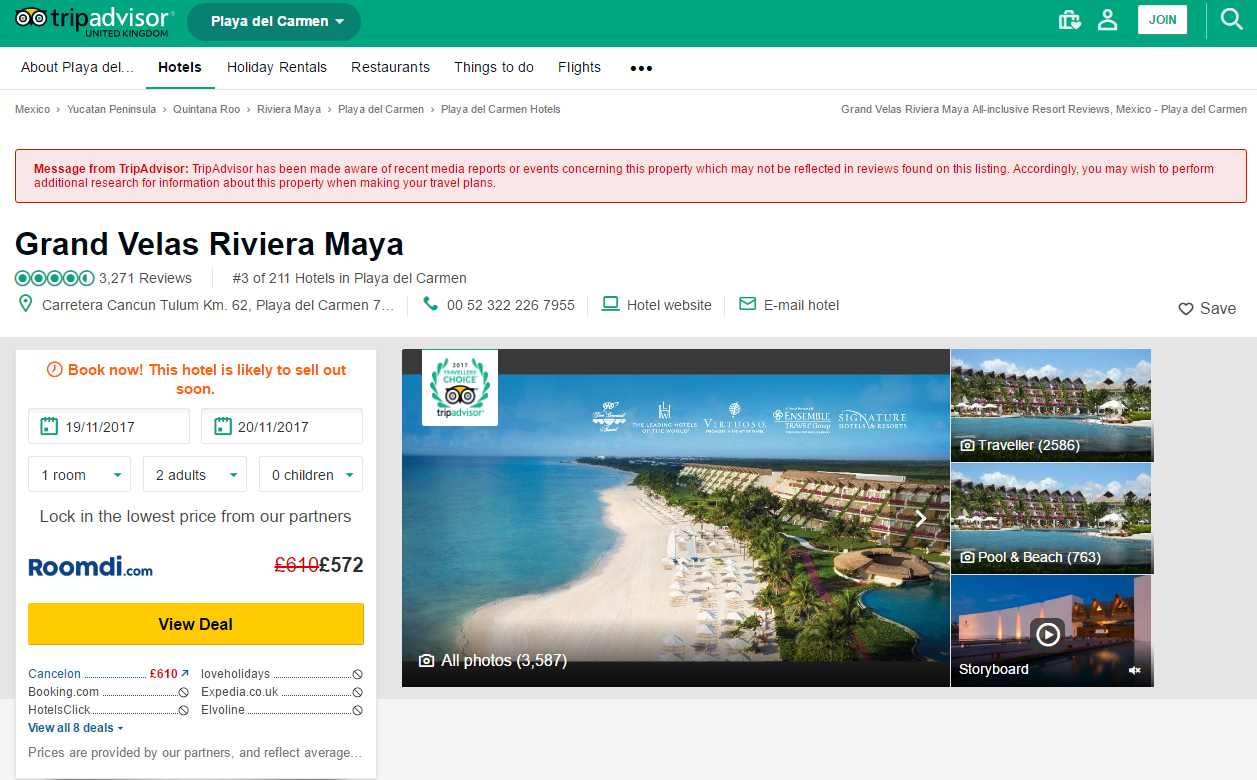Open the 0 children dropdown
This screenshot has height=780, width=1257.
pyautogui.click(x=311, y=475)
